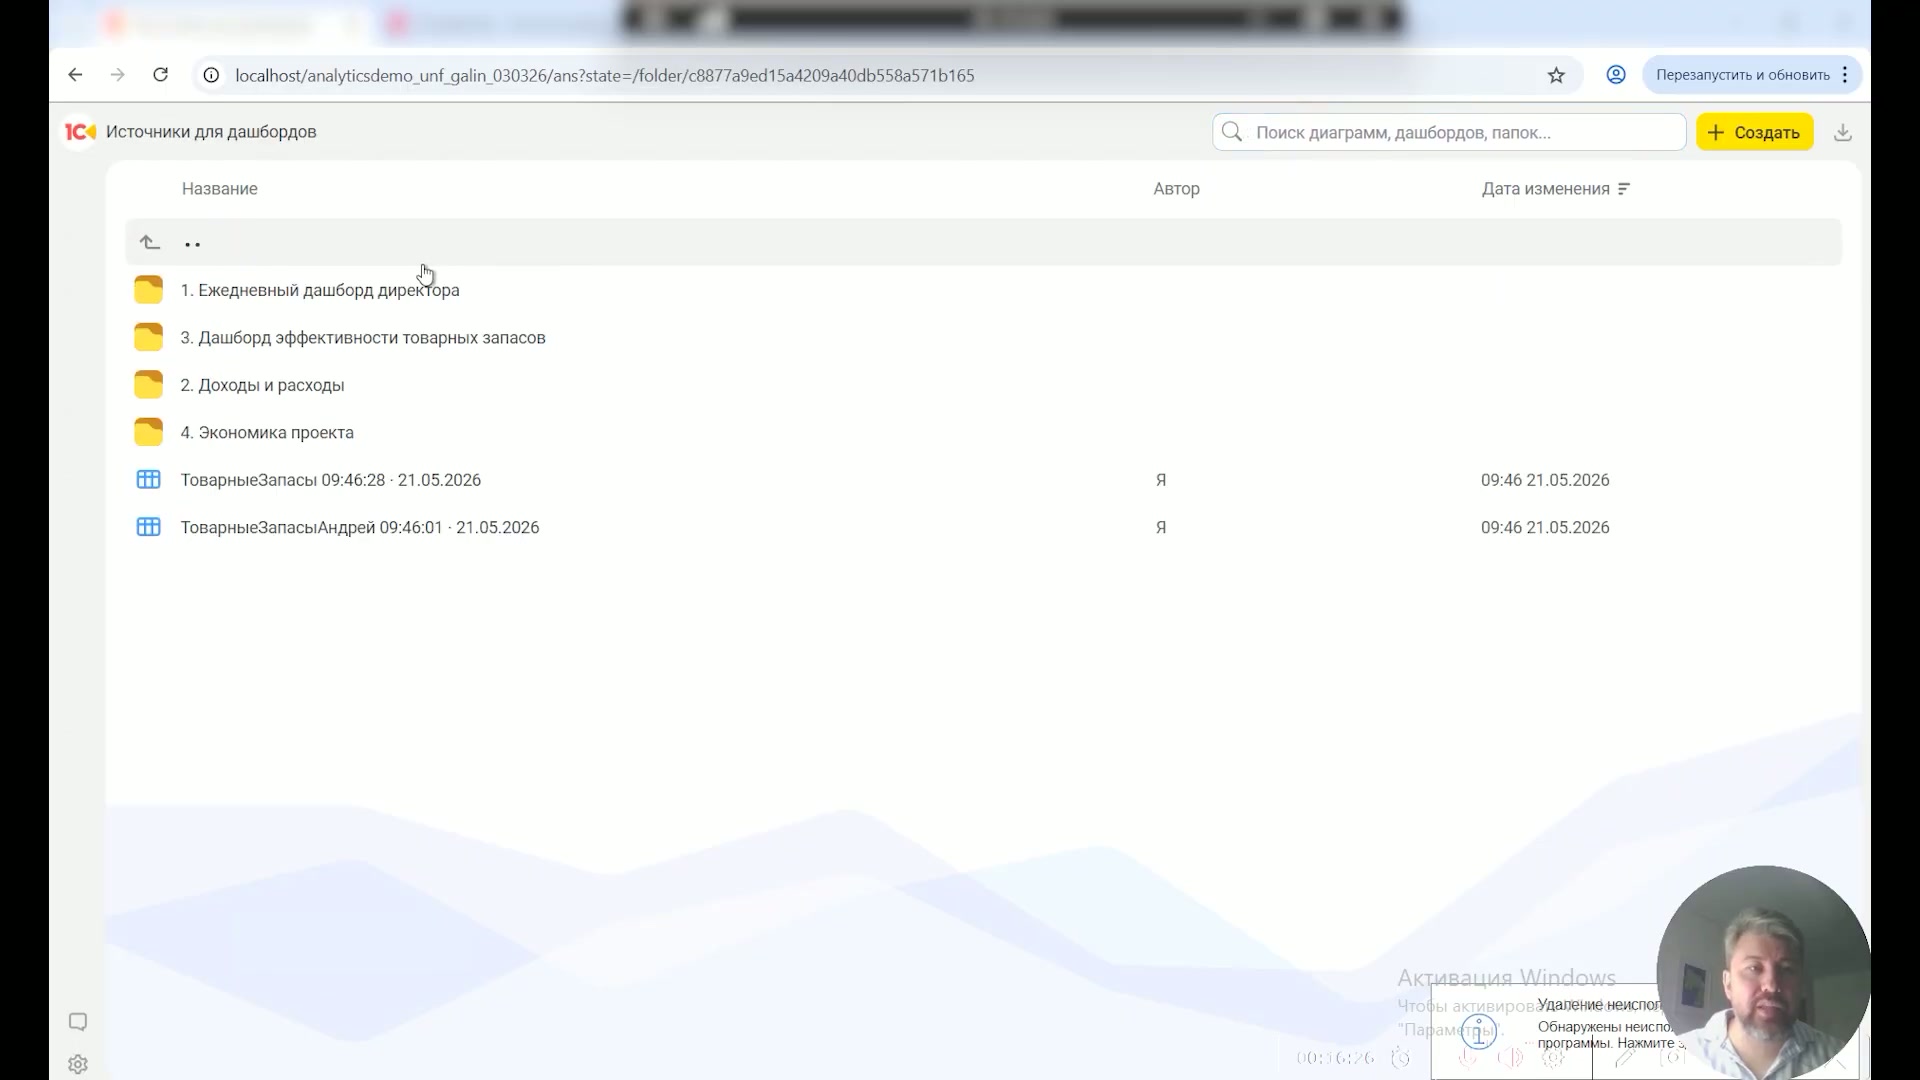The image size is (1920, 1080).
Task: Focus the search field for diagrams and dashboards
Action: point(1449,132)
